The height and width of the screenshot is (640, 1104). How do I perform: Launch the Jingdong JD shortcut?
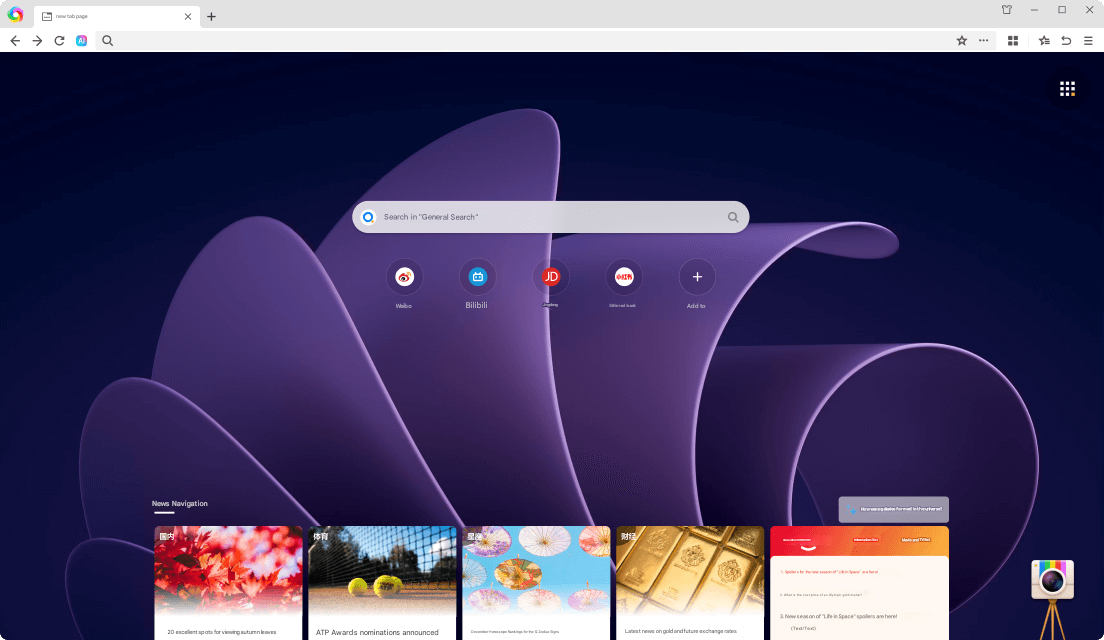tap(551, 277)
